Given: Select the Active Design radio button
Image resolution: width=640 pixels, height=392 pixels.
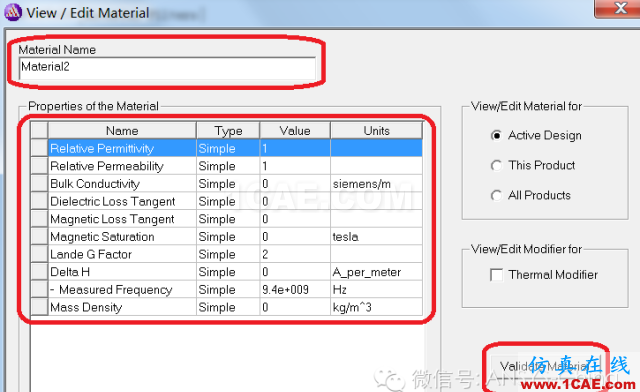Looking at the screenshot, I should [x=496, y=135].
